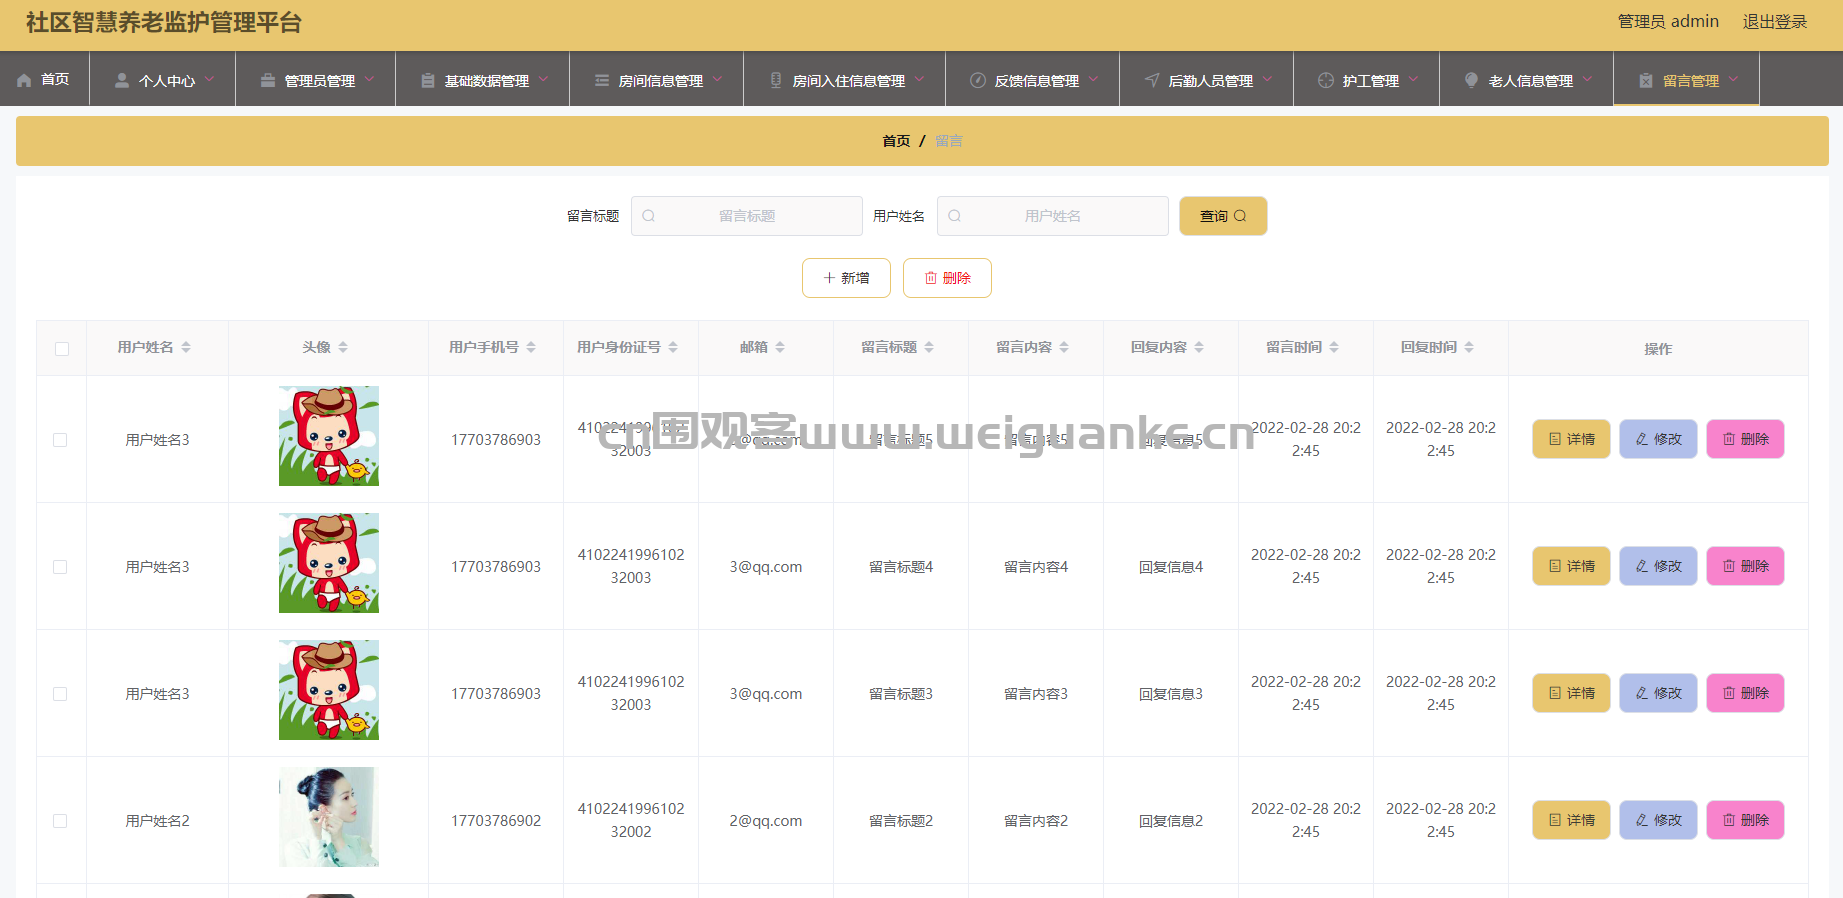
Task: Open the 留言管理 menu tab
Action: [x=1689, y=80]
